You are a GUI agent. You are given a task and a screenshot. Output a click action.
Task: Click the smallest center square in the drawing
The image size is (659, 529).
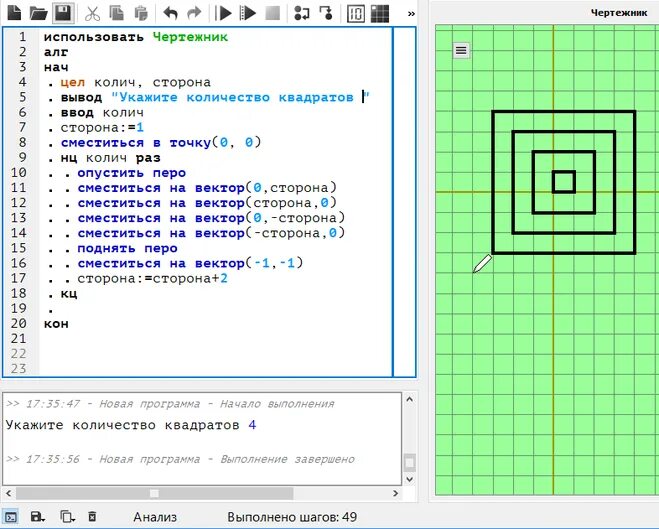click(x=564, y=182)
